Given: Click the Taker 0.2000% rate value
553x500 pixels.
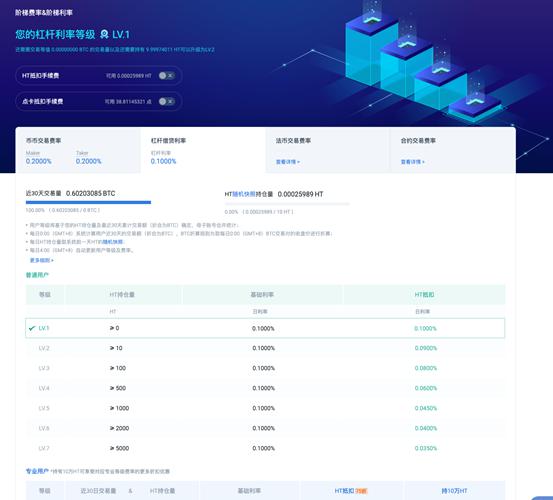Looking at the screenshot, I should point(89,161).
